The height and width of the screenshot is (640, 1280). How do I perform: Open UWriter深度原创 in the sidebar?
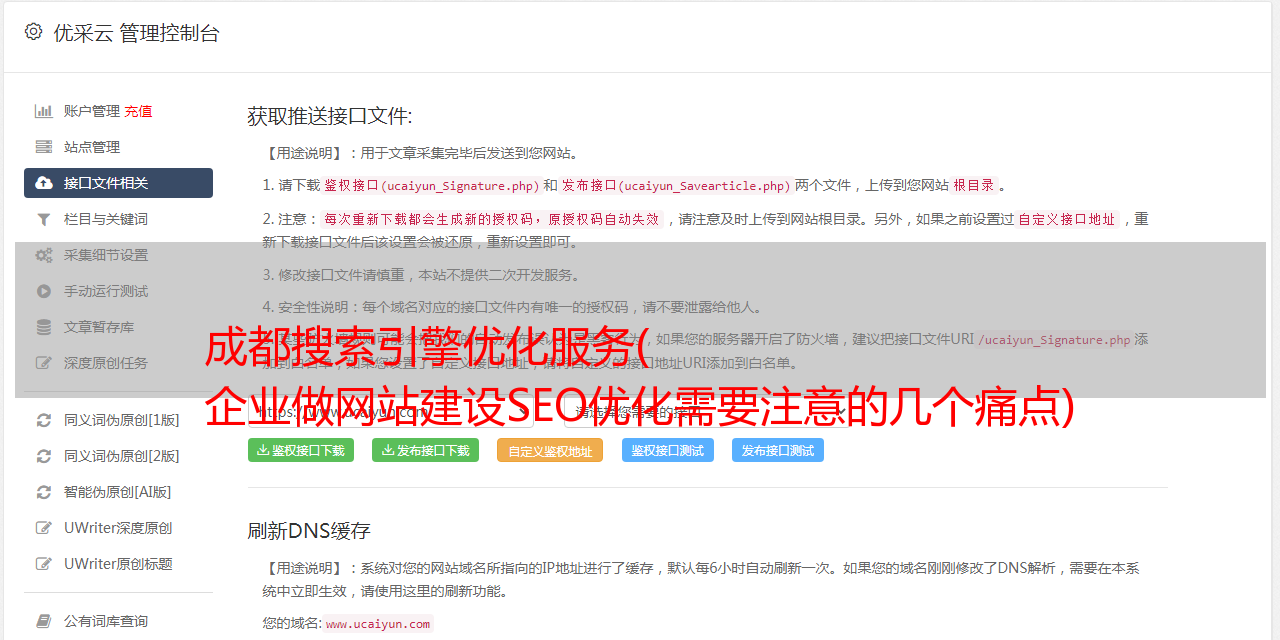pyautogui.click(x=118, y=528)
